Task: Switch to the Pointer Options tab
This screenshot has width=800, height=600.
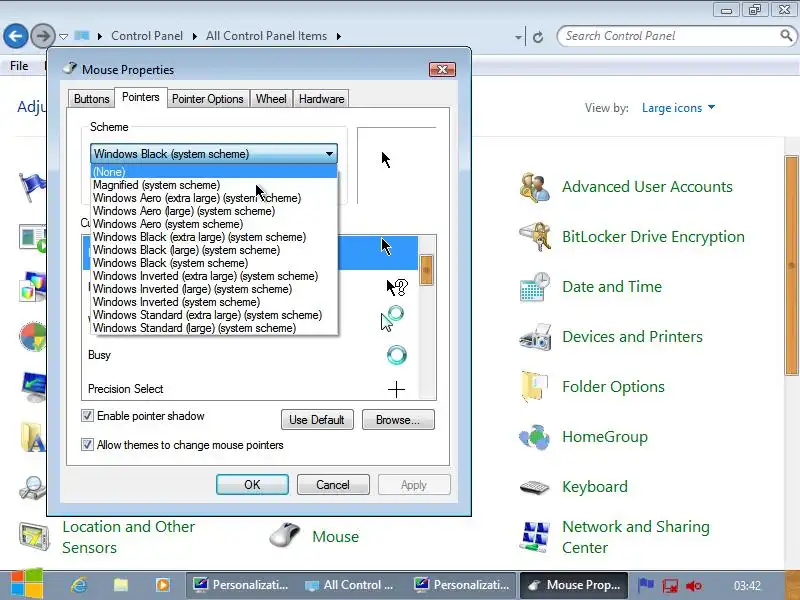Action: 208,99
